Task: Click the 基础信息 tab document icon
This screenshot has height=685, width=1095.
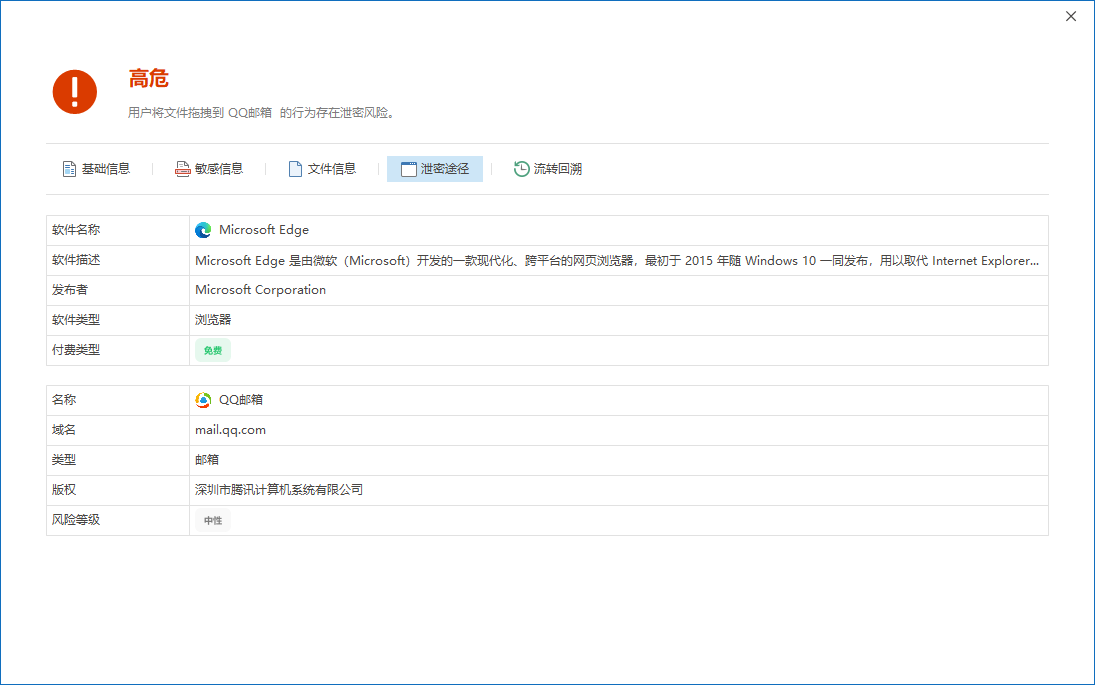Action: [69, 169]
